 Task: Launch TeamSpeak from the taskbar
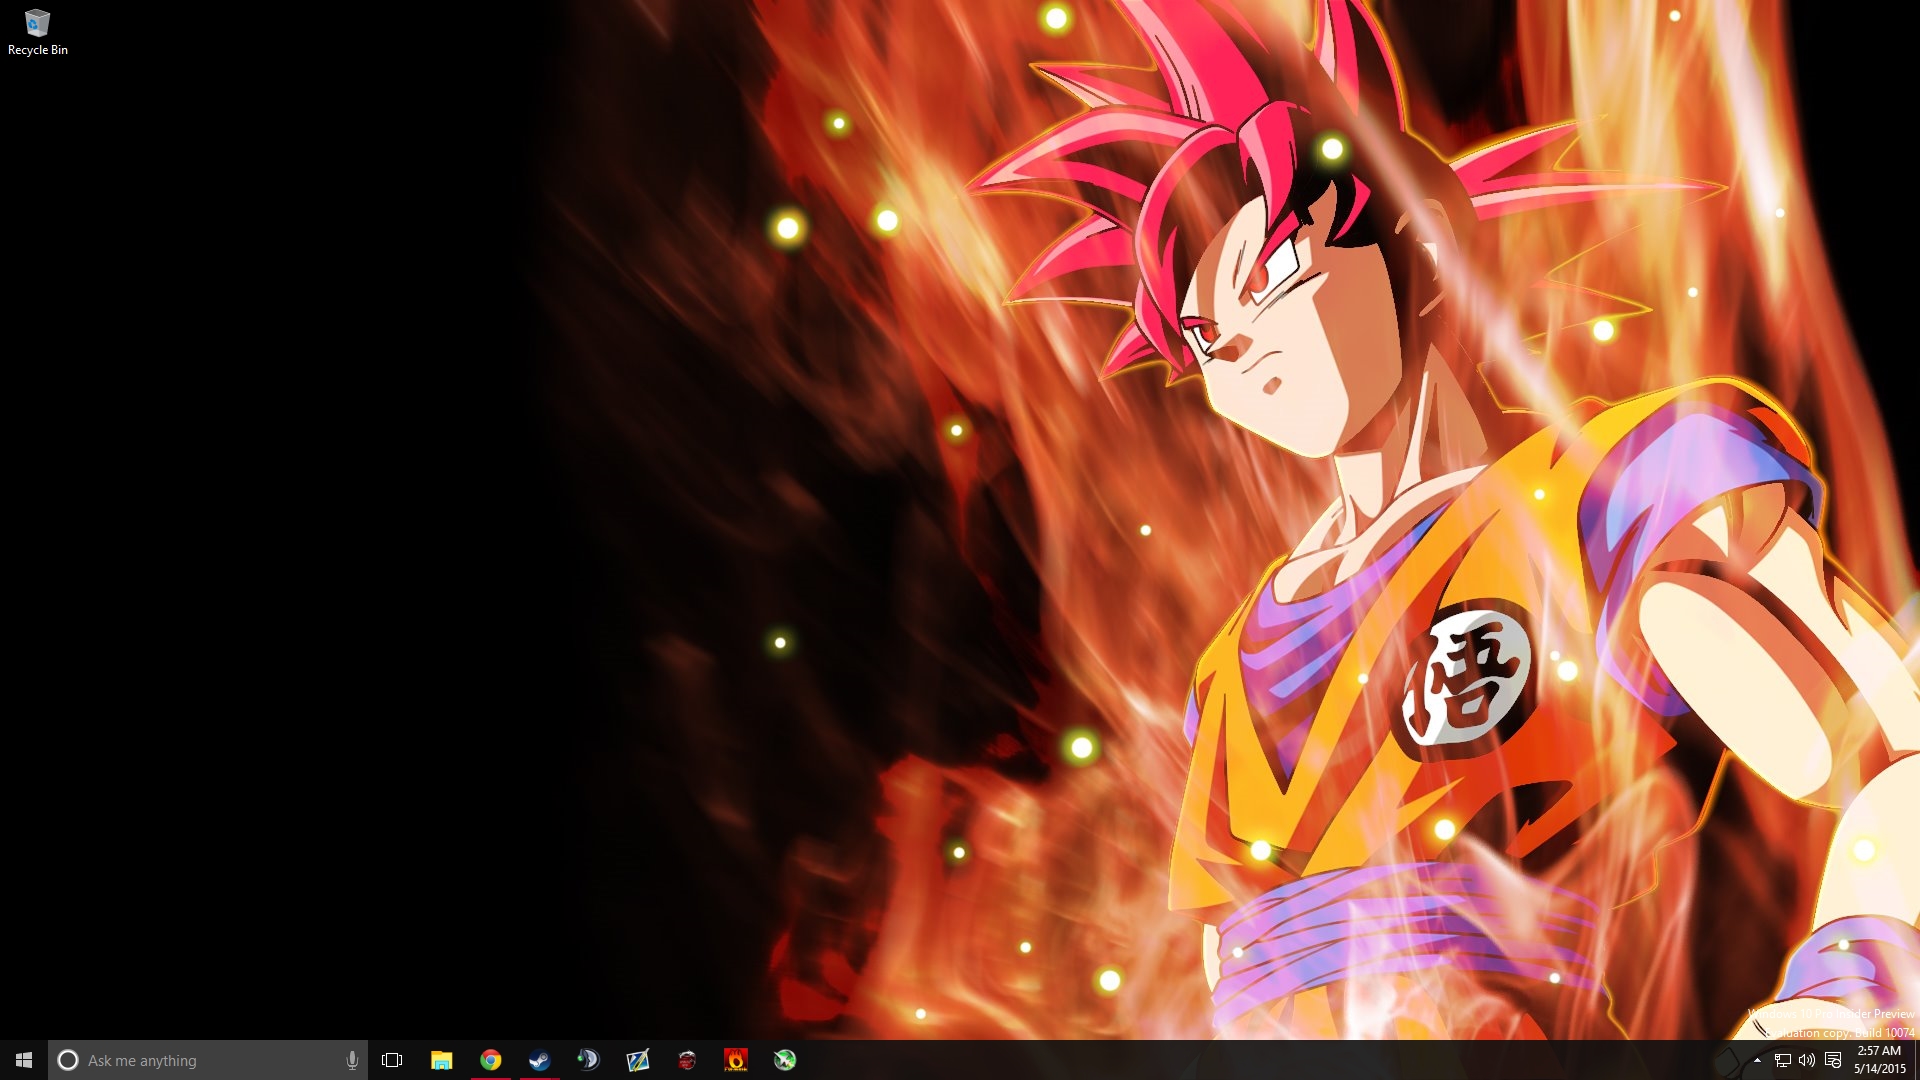click(588, 1060)
